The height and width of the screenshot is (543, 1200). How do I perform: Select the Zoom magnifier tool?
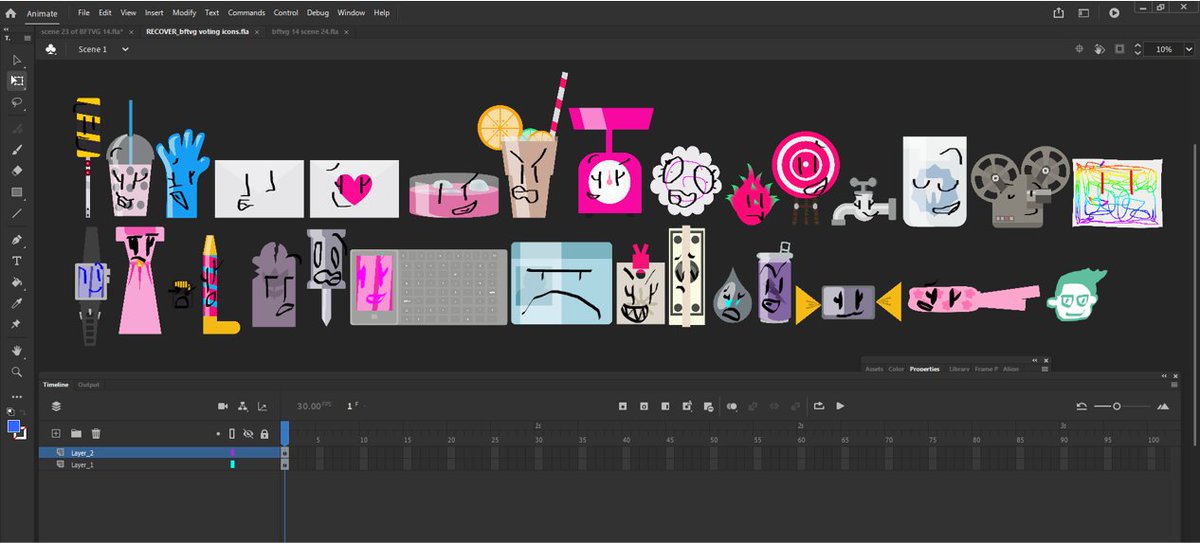tap(16, 372)
